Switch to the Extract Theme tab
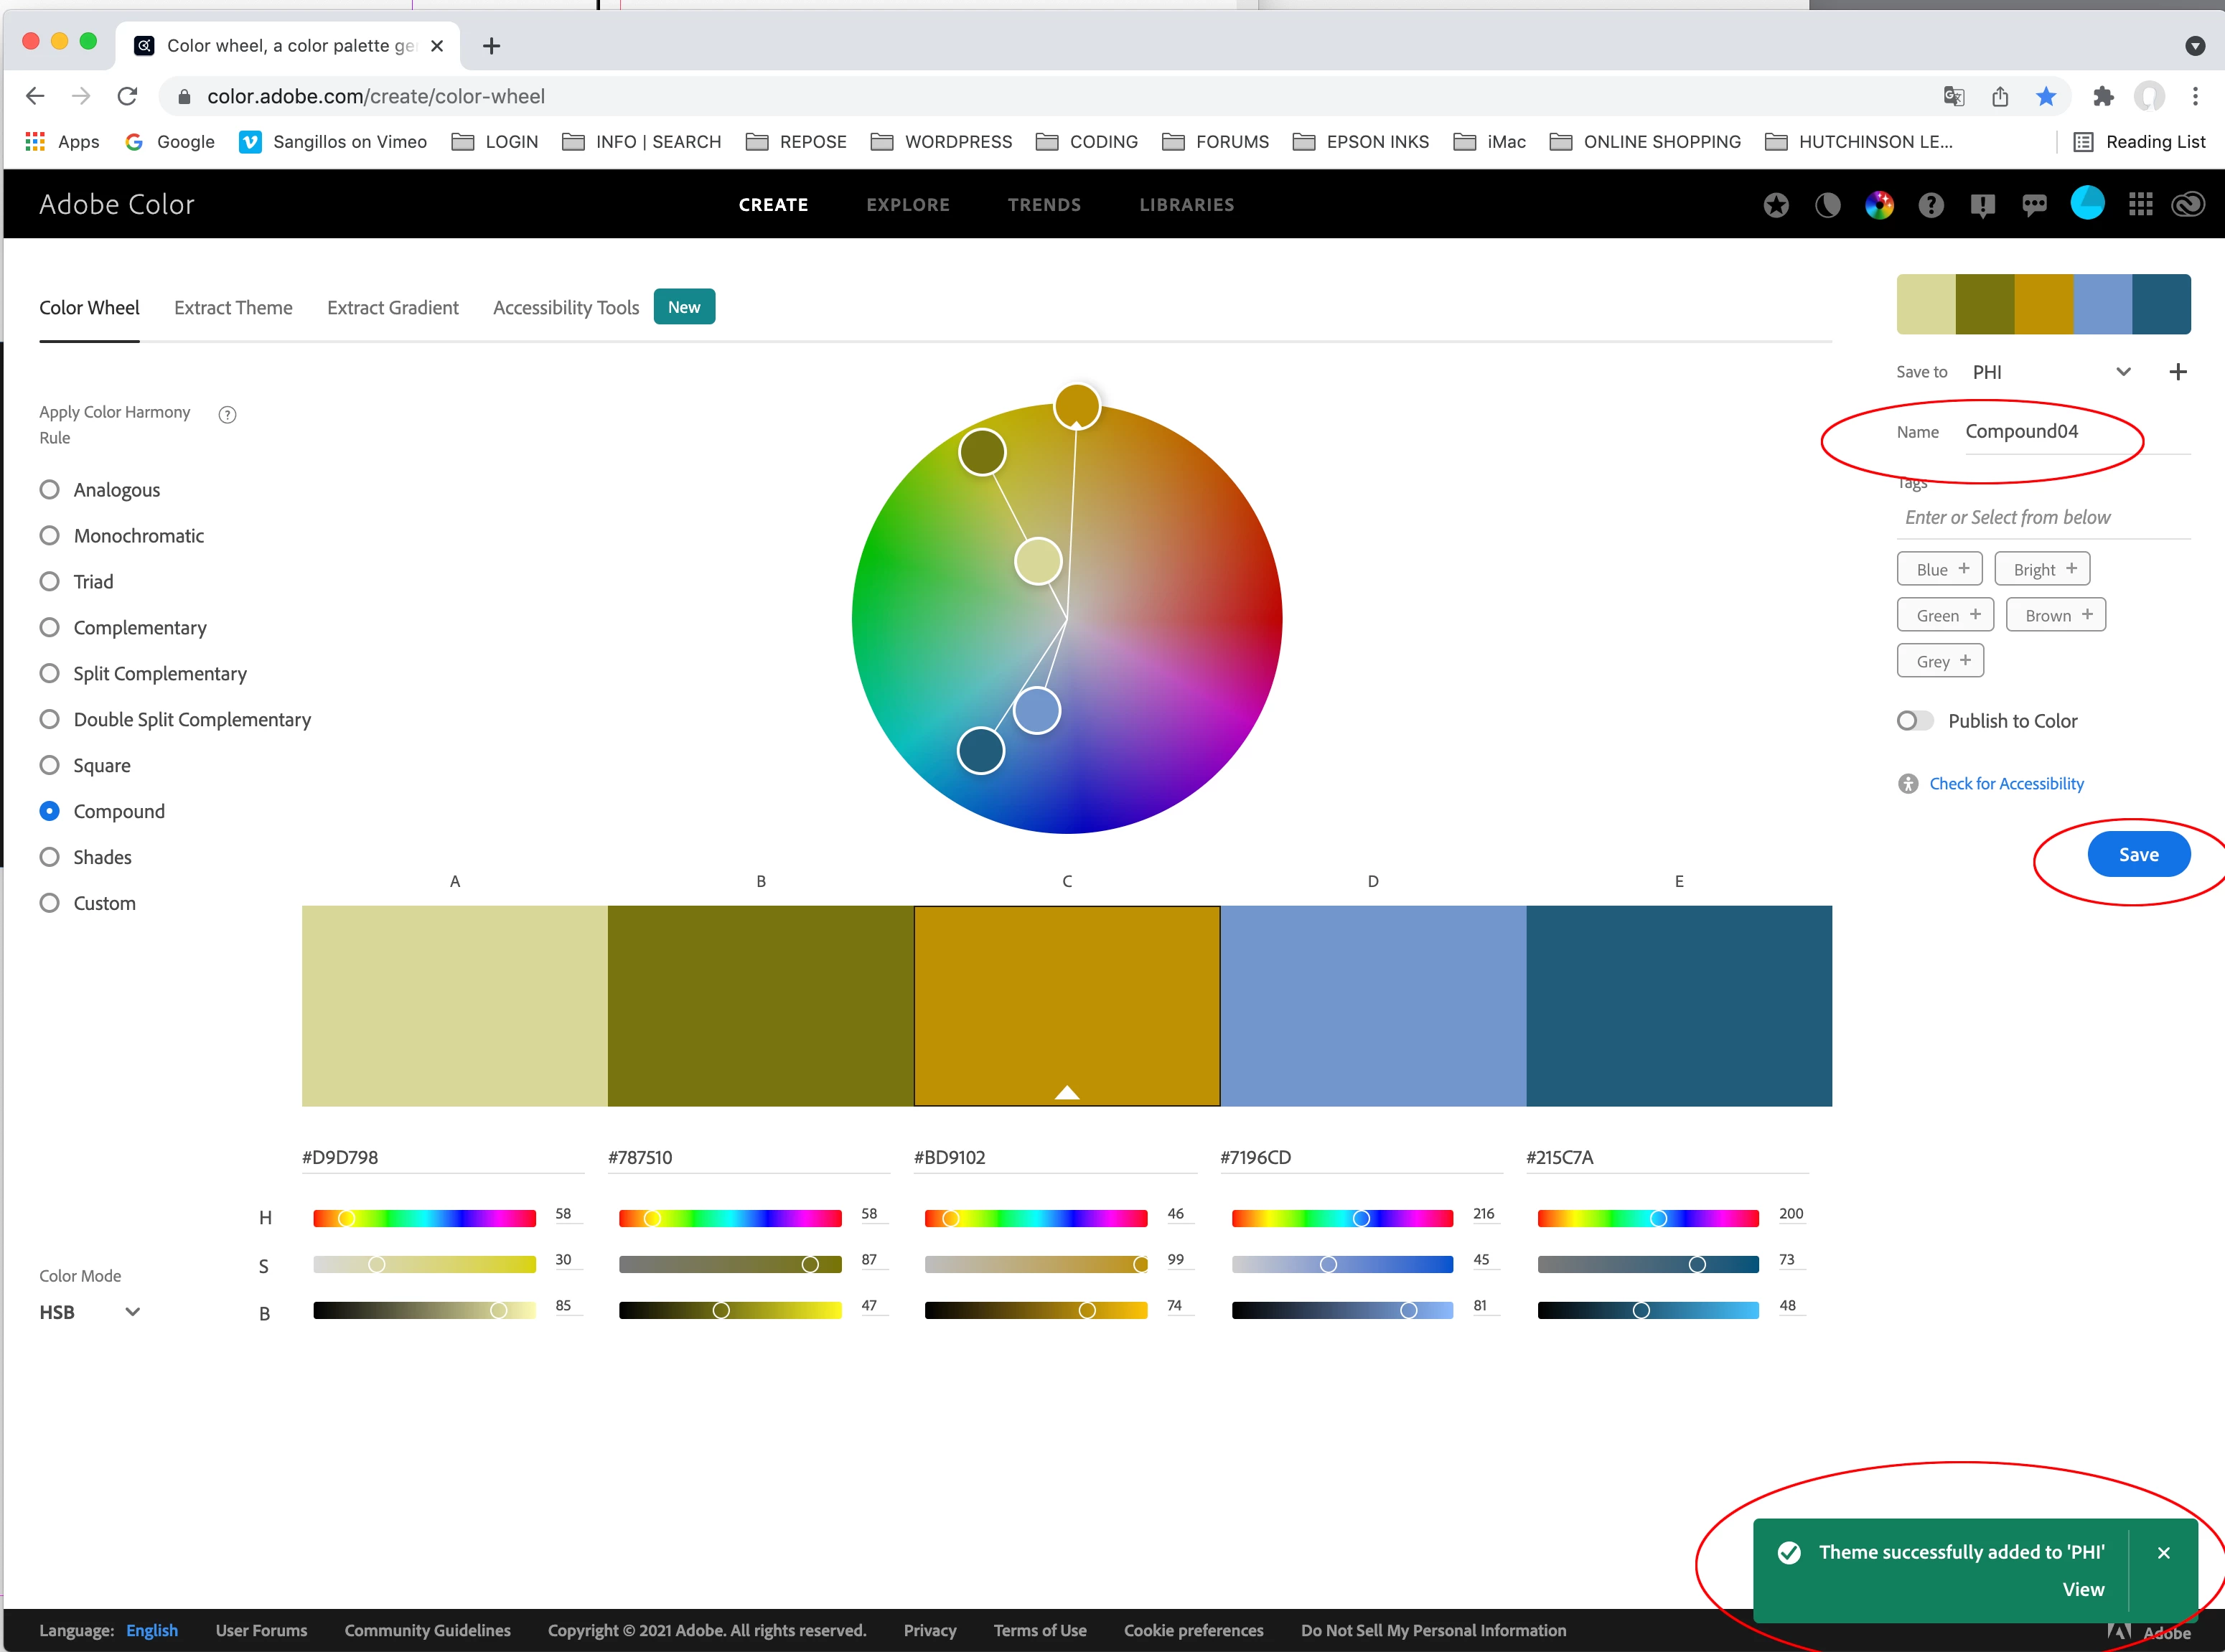Screen dimensions: 2225x1652 233,308
